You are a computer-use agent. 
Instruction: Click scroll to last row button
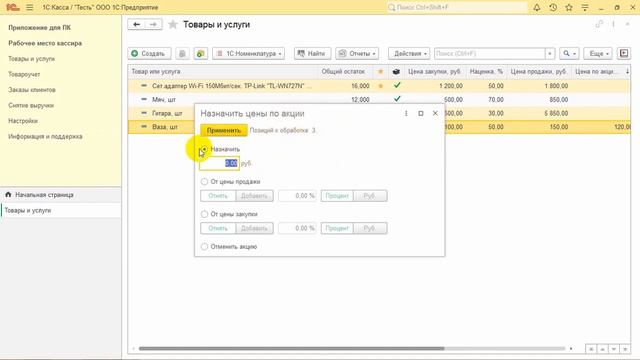point(625,349)
